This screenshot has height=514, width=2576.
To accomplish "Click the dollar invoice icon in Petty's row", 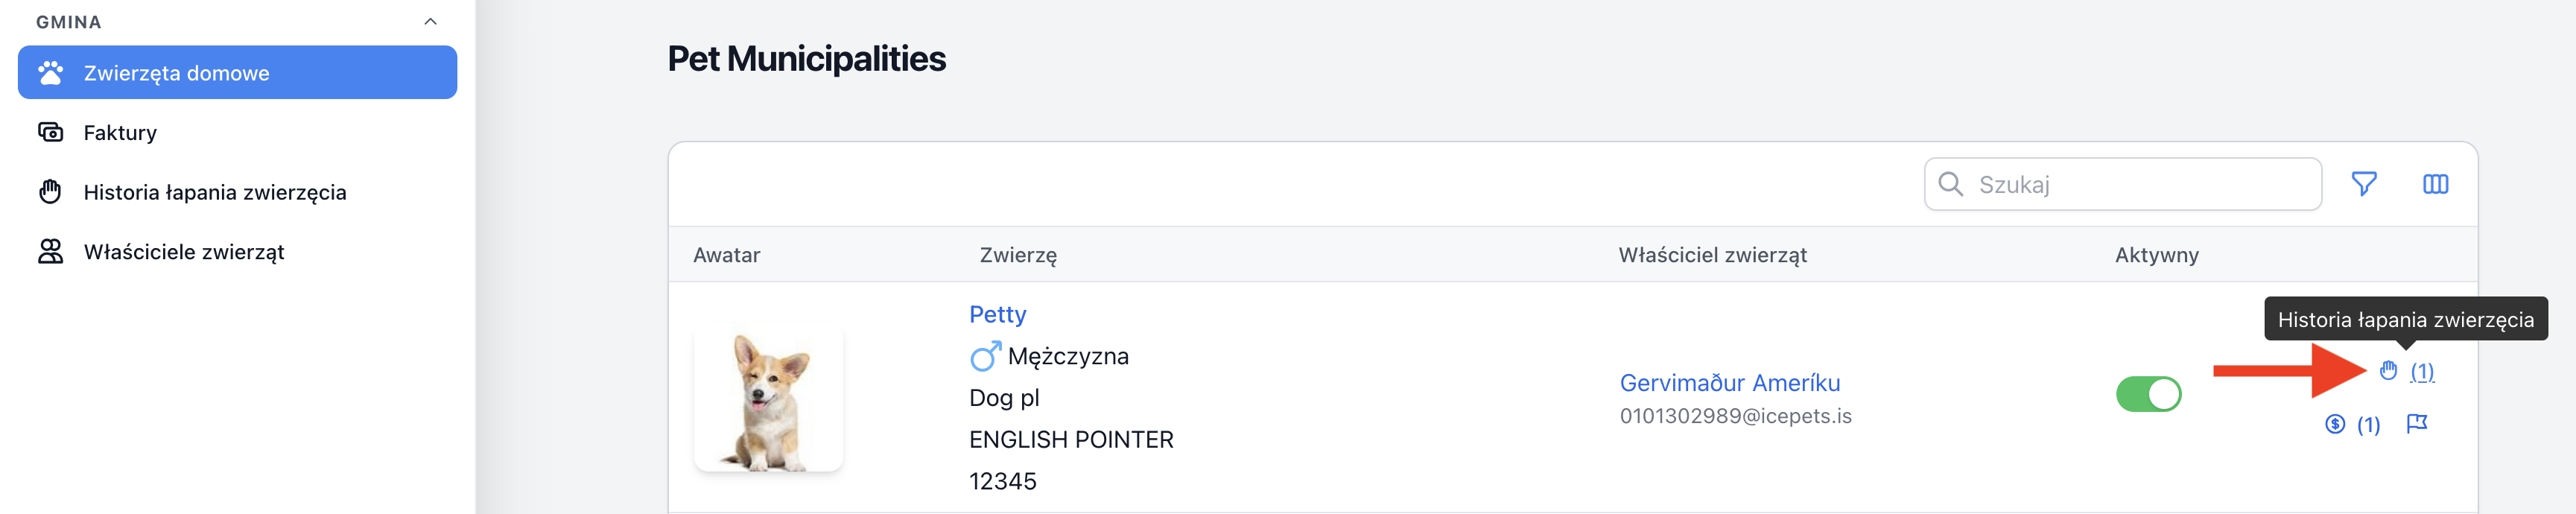I will pos(2335,424).
